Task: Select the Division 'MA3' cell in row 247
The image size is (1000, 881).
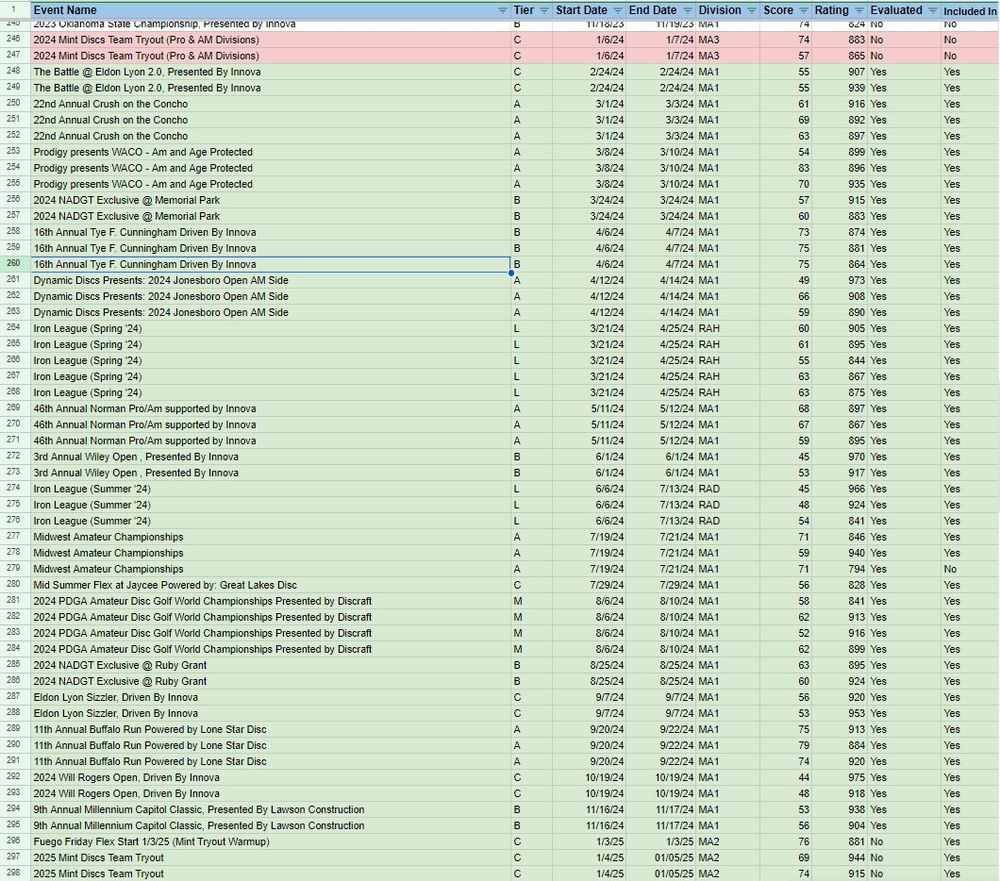Action: 727,56
